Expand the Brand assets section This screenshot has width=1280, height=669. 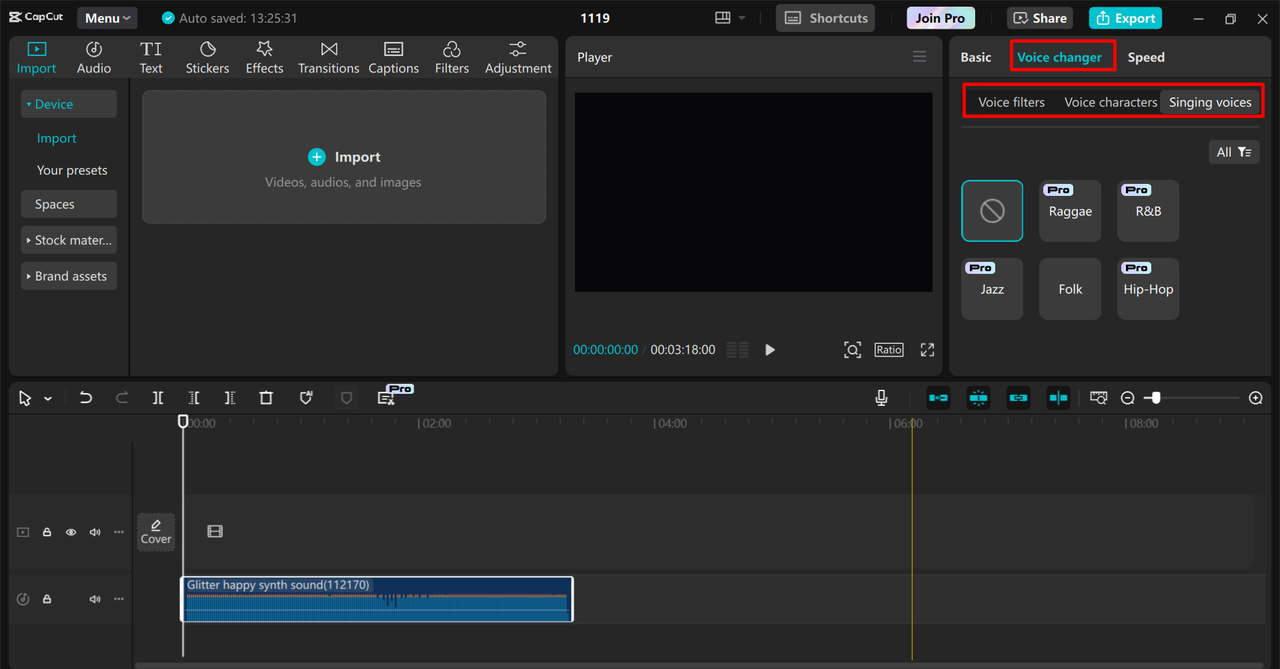[x=69, y=276]
